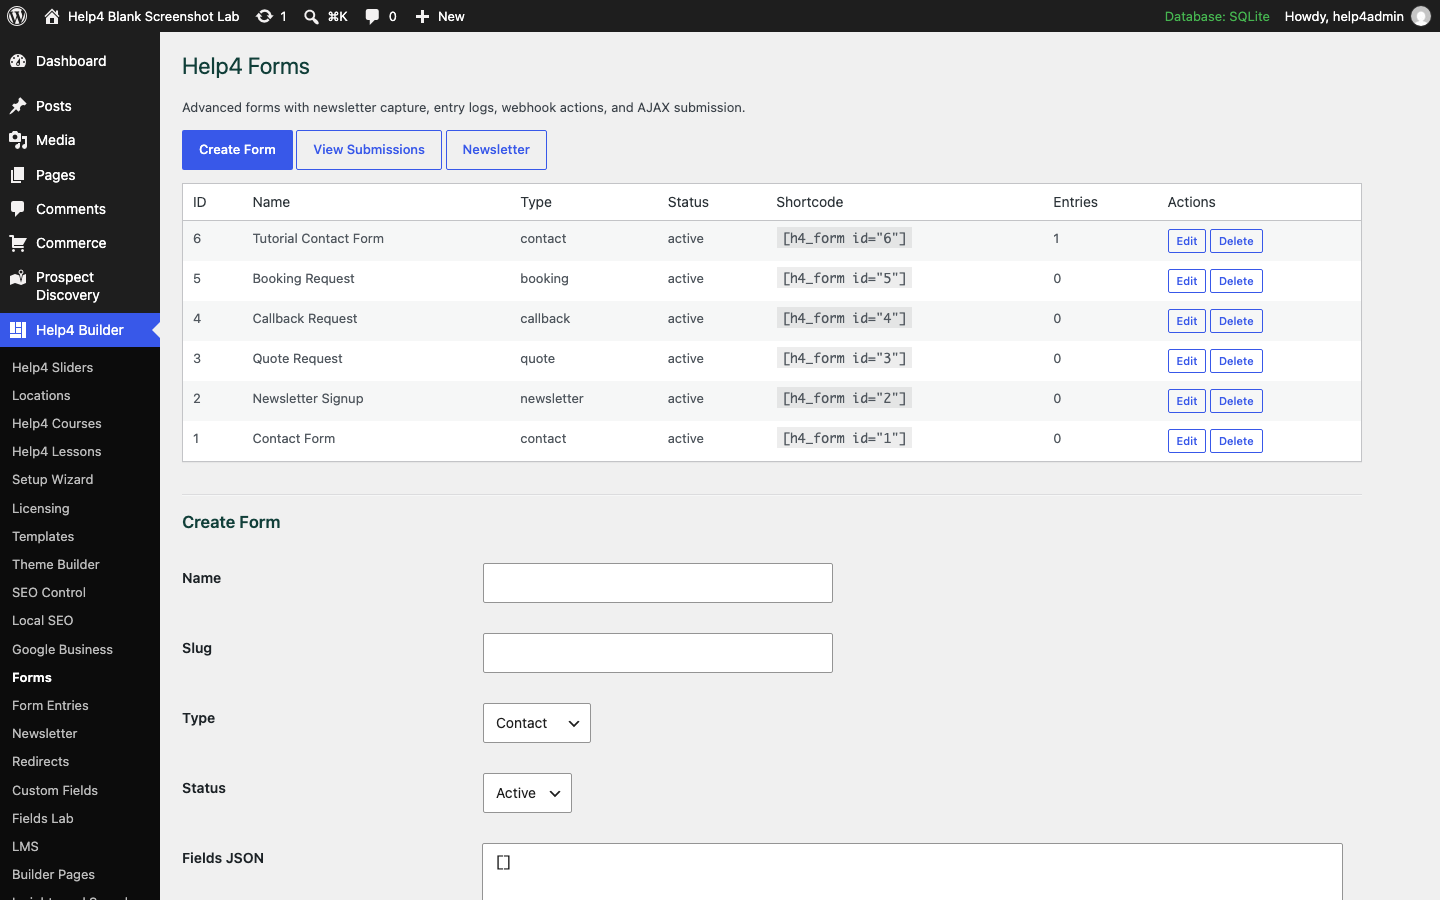
Task: Open Form Entries submenu item
Action: 50,705
